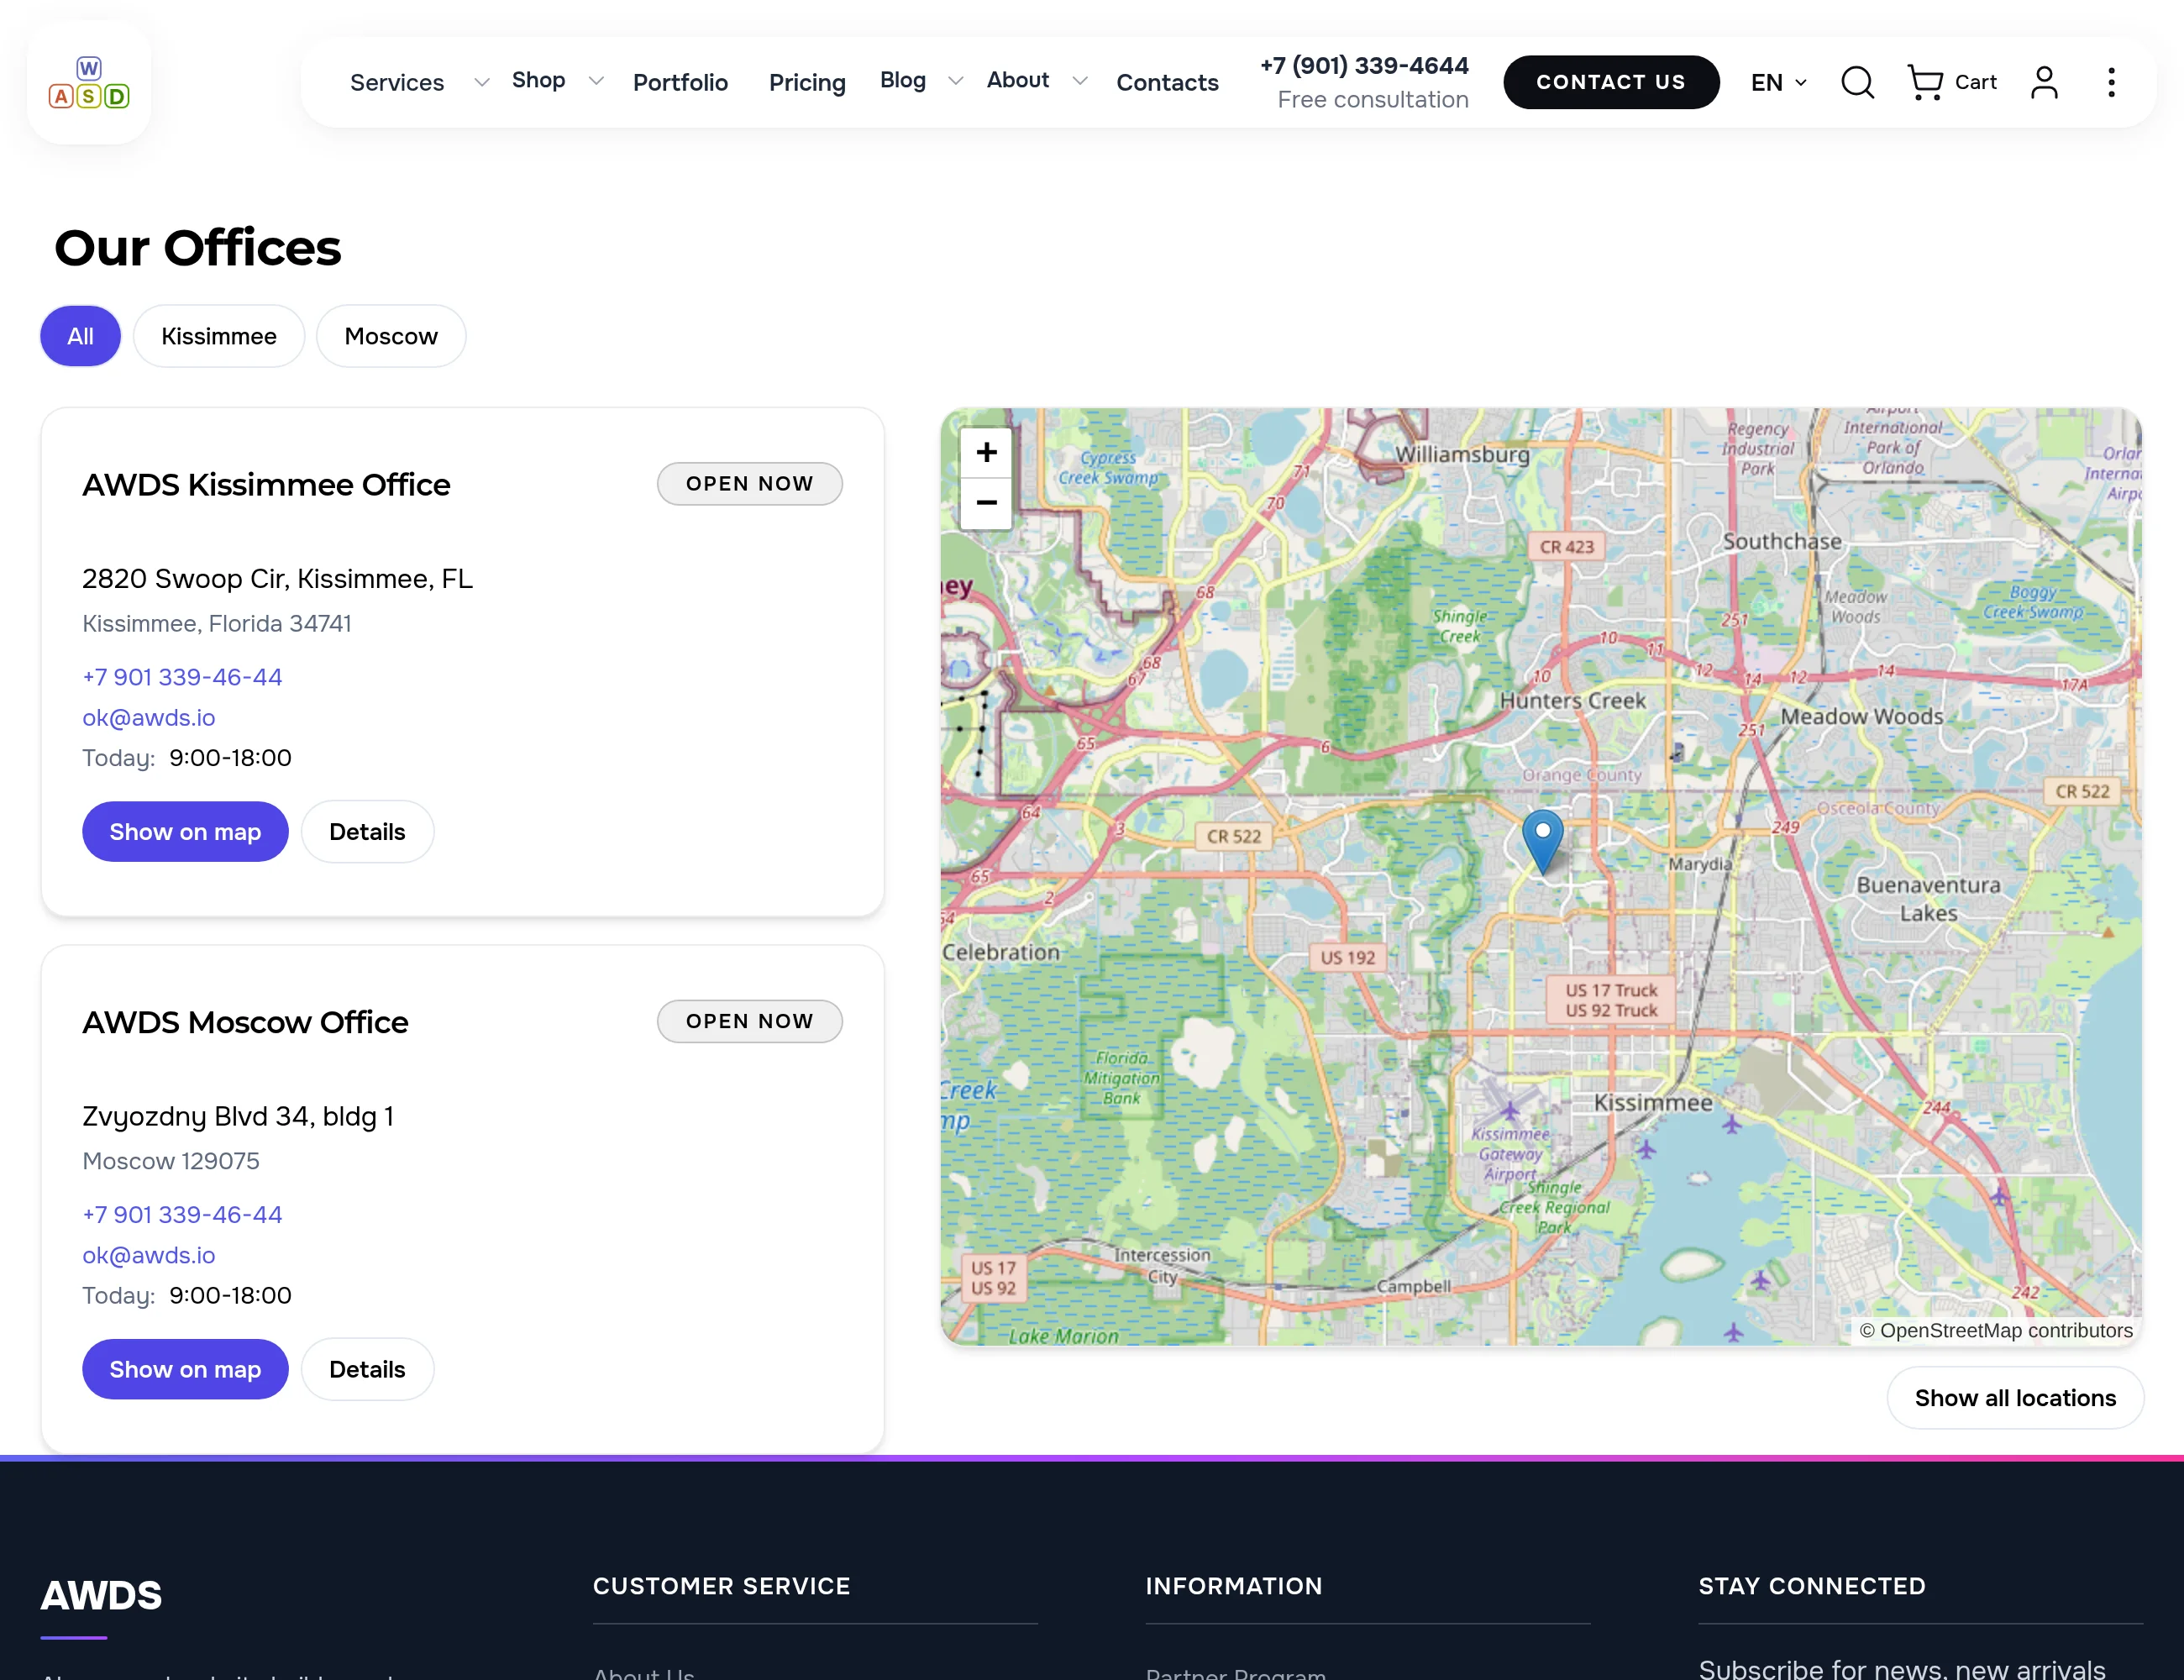Open Details for Moscow Office
This screenshot has height=1680, width=2184.
[x=367, y=1368]
